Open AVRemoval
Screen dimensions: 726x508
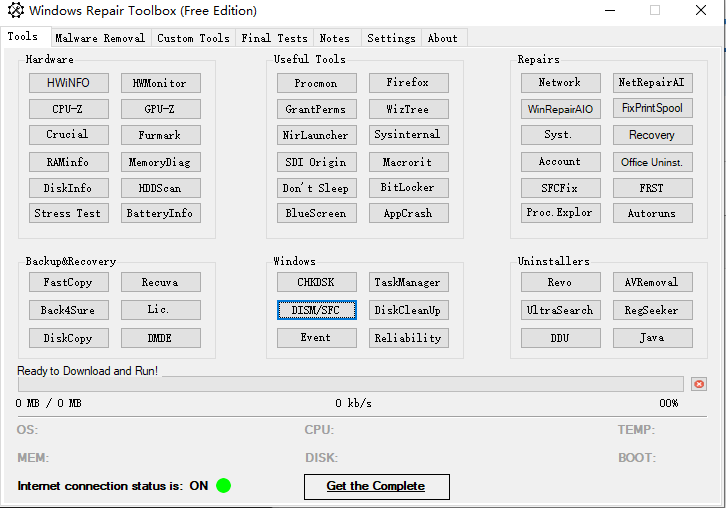[653, 282]
